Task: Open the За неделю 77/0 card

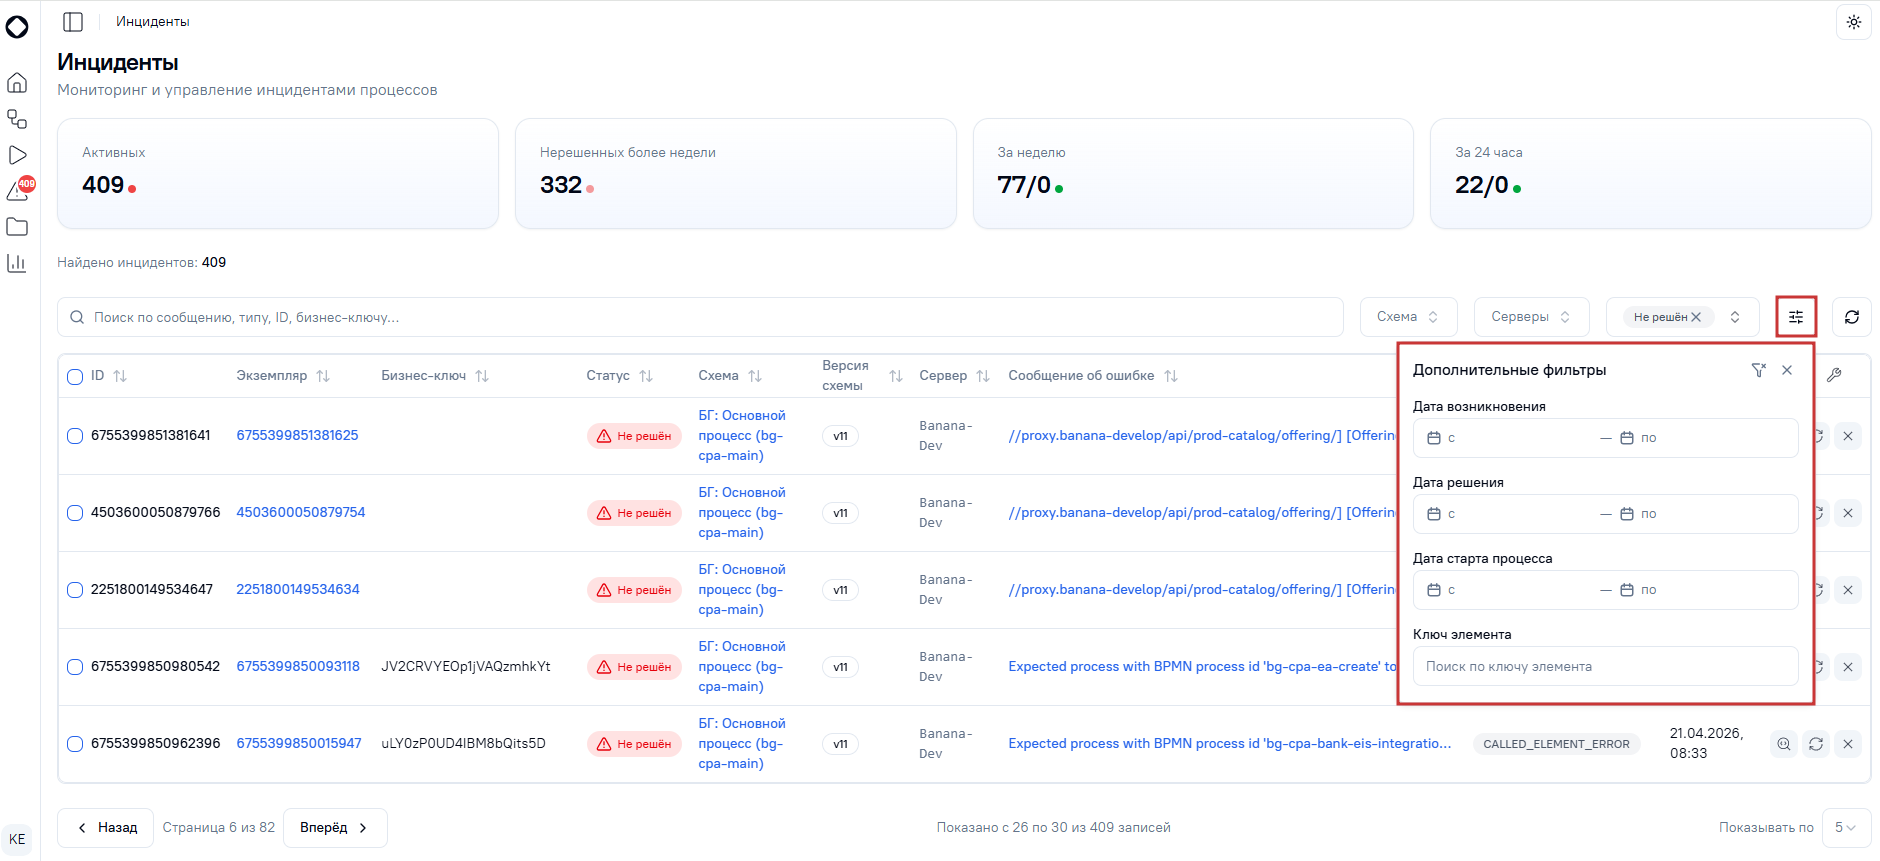Action: point(1193,174)
